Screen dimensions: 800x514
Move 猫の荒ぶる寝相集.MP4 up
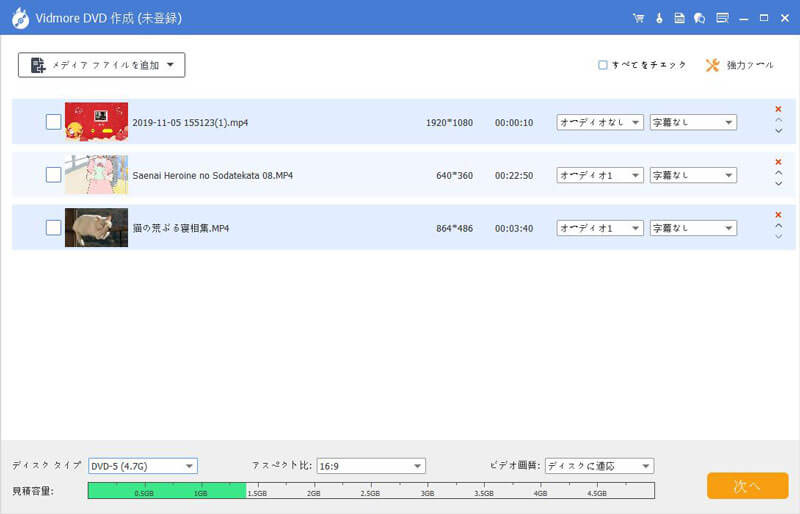point(779,226)
